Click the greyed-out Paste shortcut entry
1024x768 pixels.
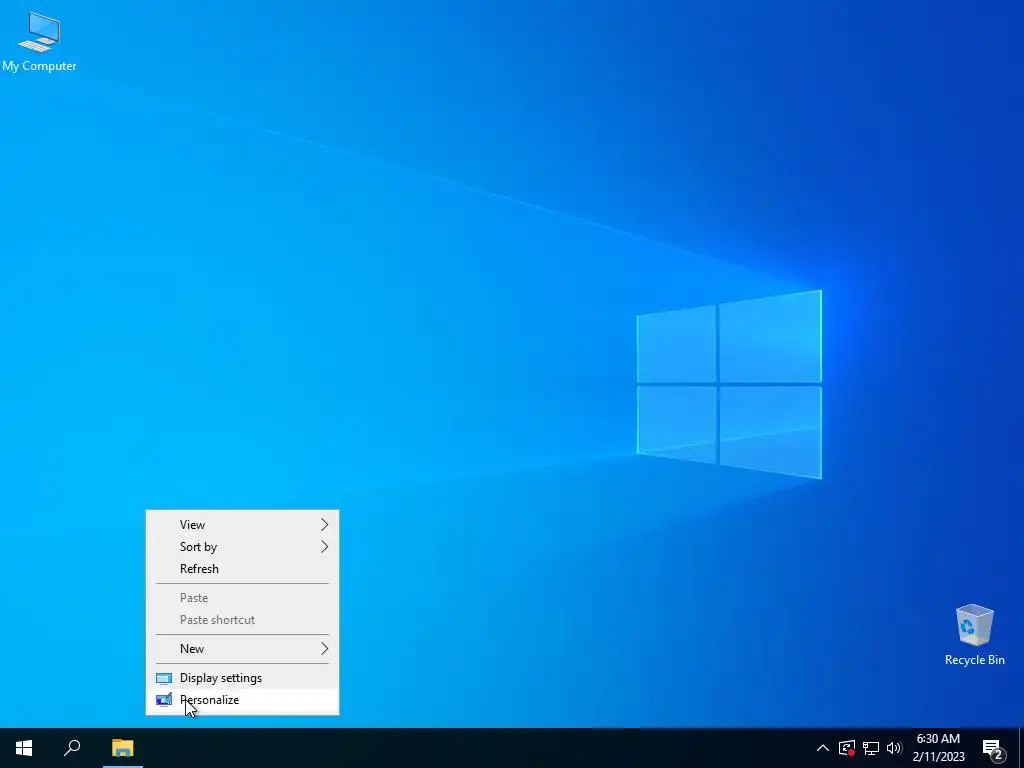pos(242,620)
